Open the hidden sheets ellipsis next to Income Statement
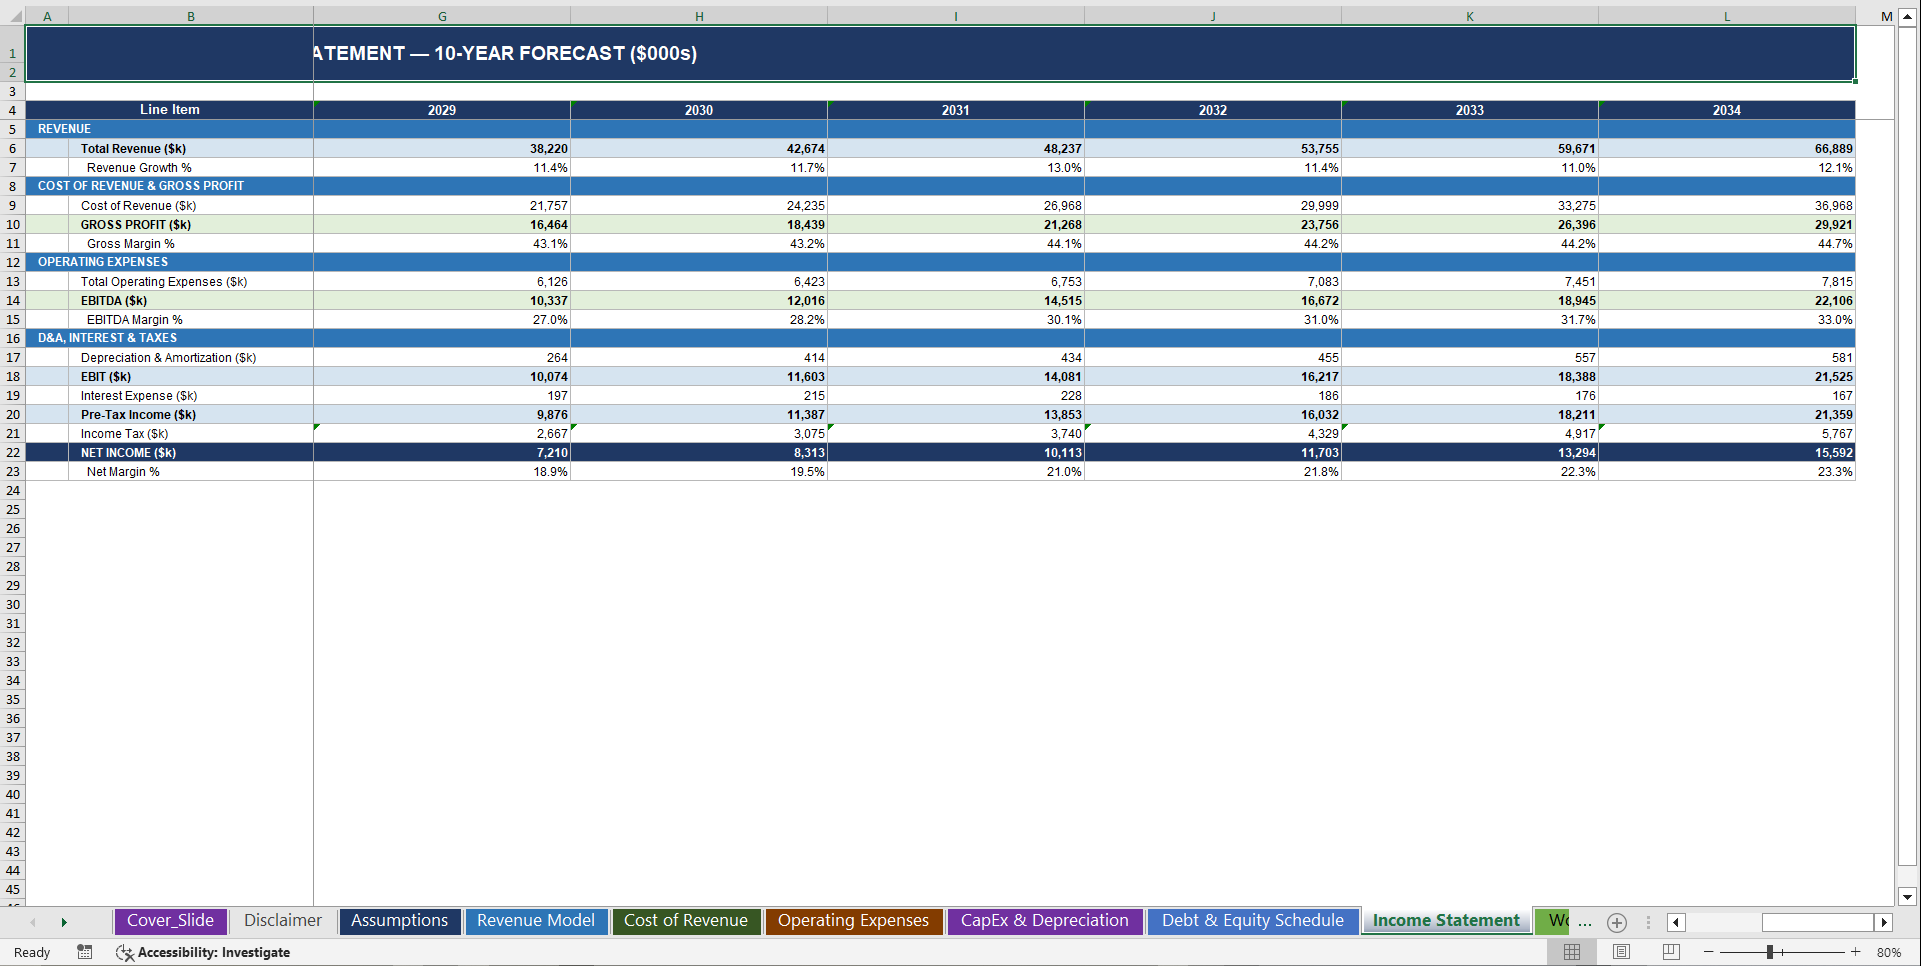Viewport: 1921px width, 966px height. pos(1585,922)
